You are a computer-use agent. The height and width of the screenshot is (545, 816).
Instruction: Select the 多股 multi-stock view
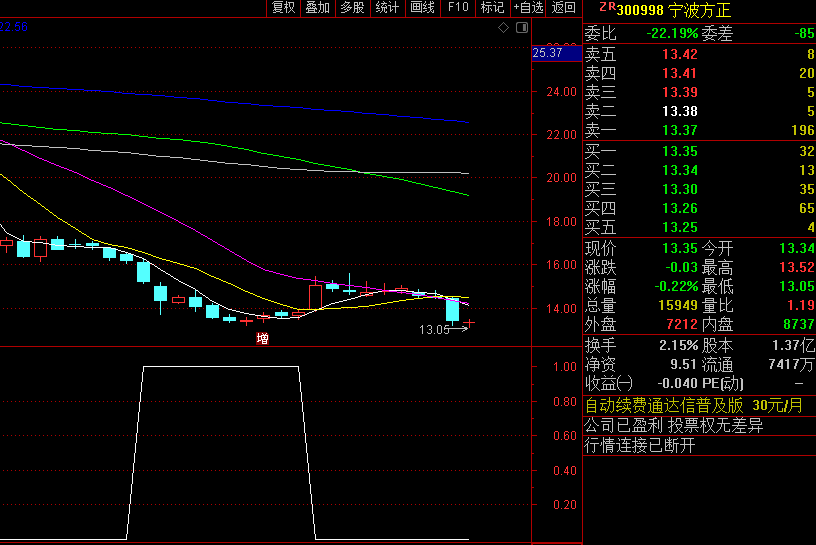353,8
